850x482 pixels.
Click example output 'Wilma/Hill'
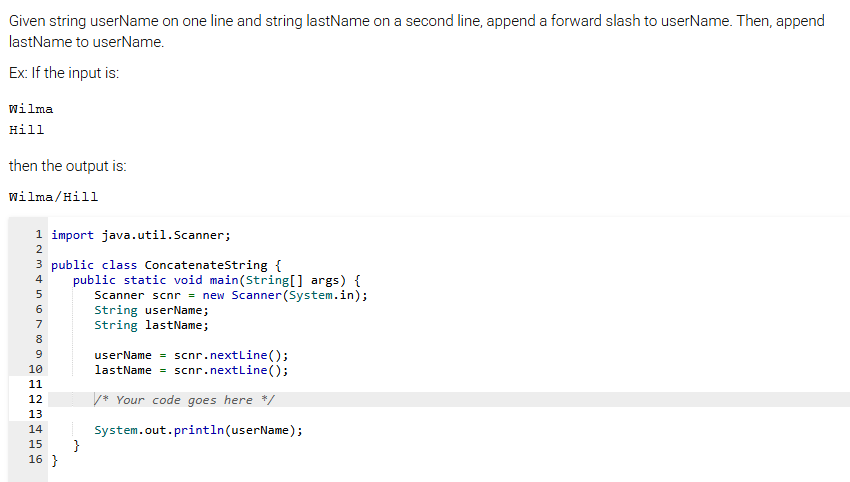point(54,197)
